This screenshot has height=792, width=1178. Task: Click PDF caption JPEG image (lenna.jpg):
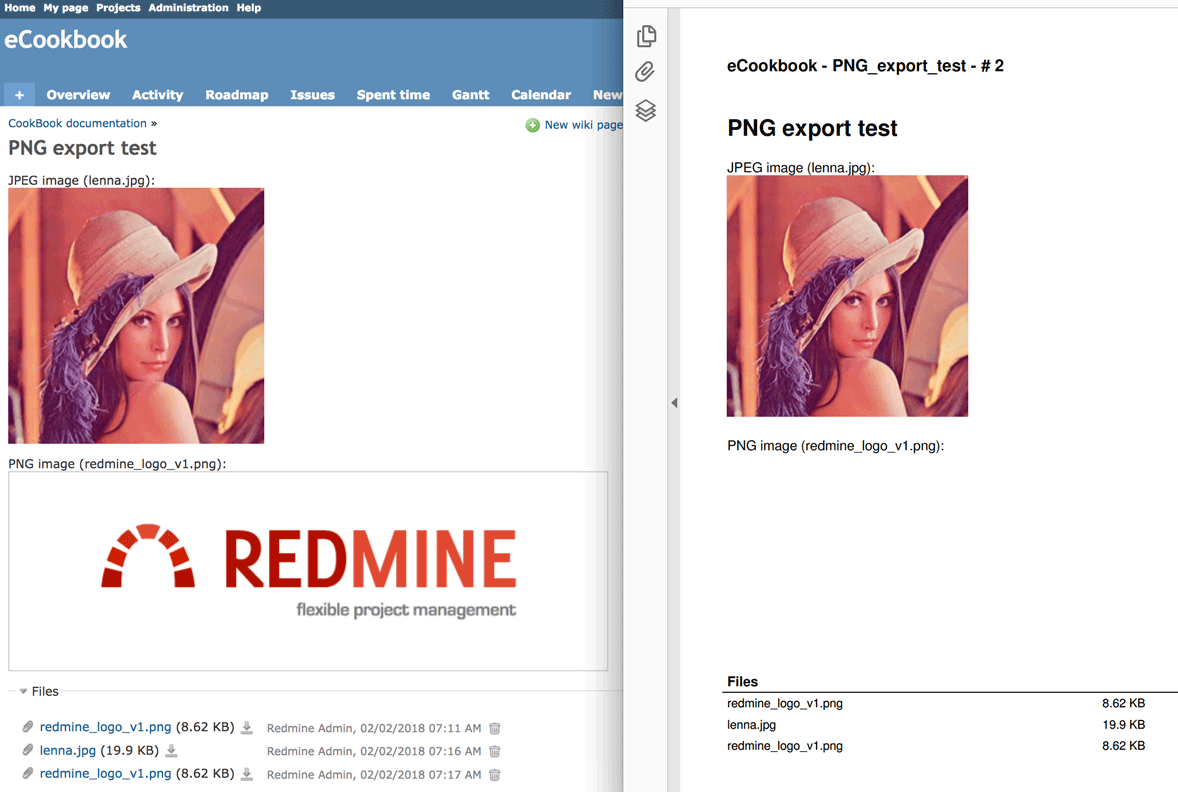(x=801, y=168)
